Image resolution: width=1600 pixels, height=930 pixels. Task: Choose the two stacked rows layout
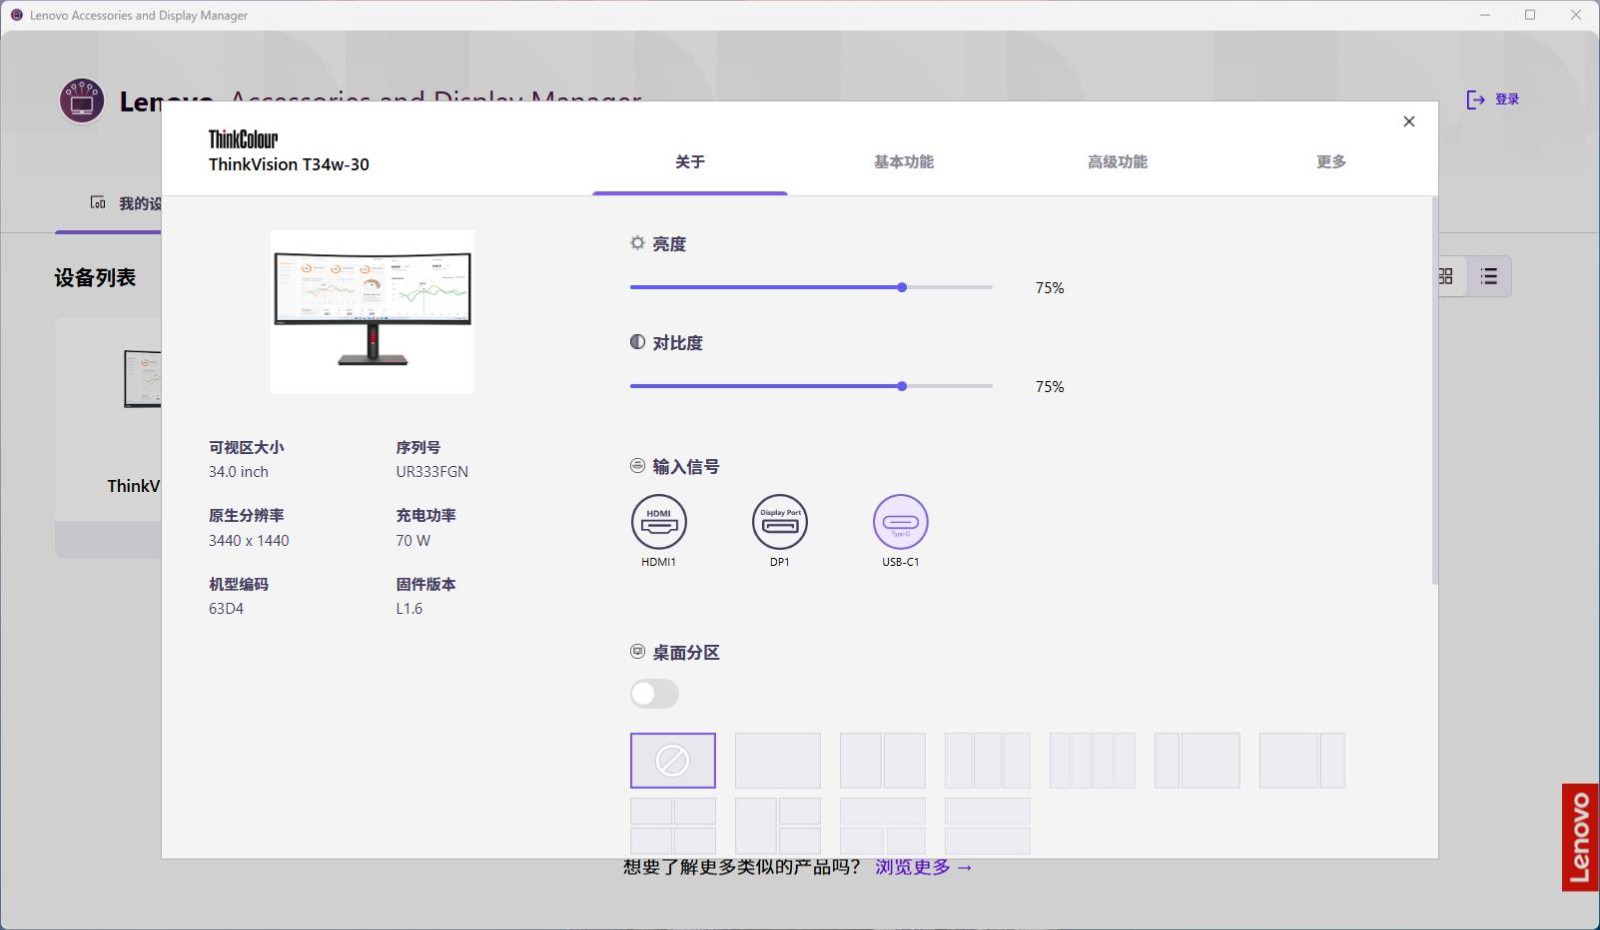click(987, 826)
